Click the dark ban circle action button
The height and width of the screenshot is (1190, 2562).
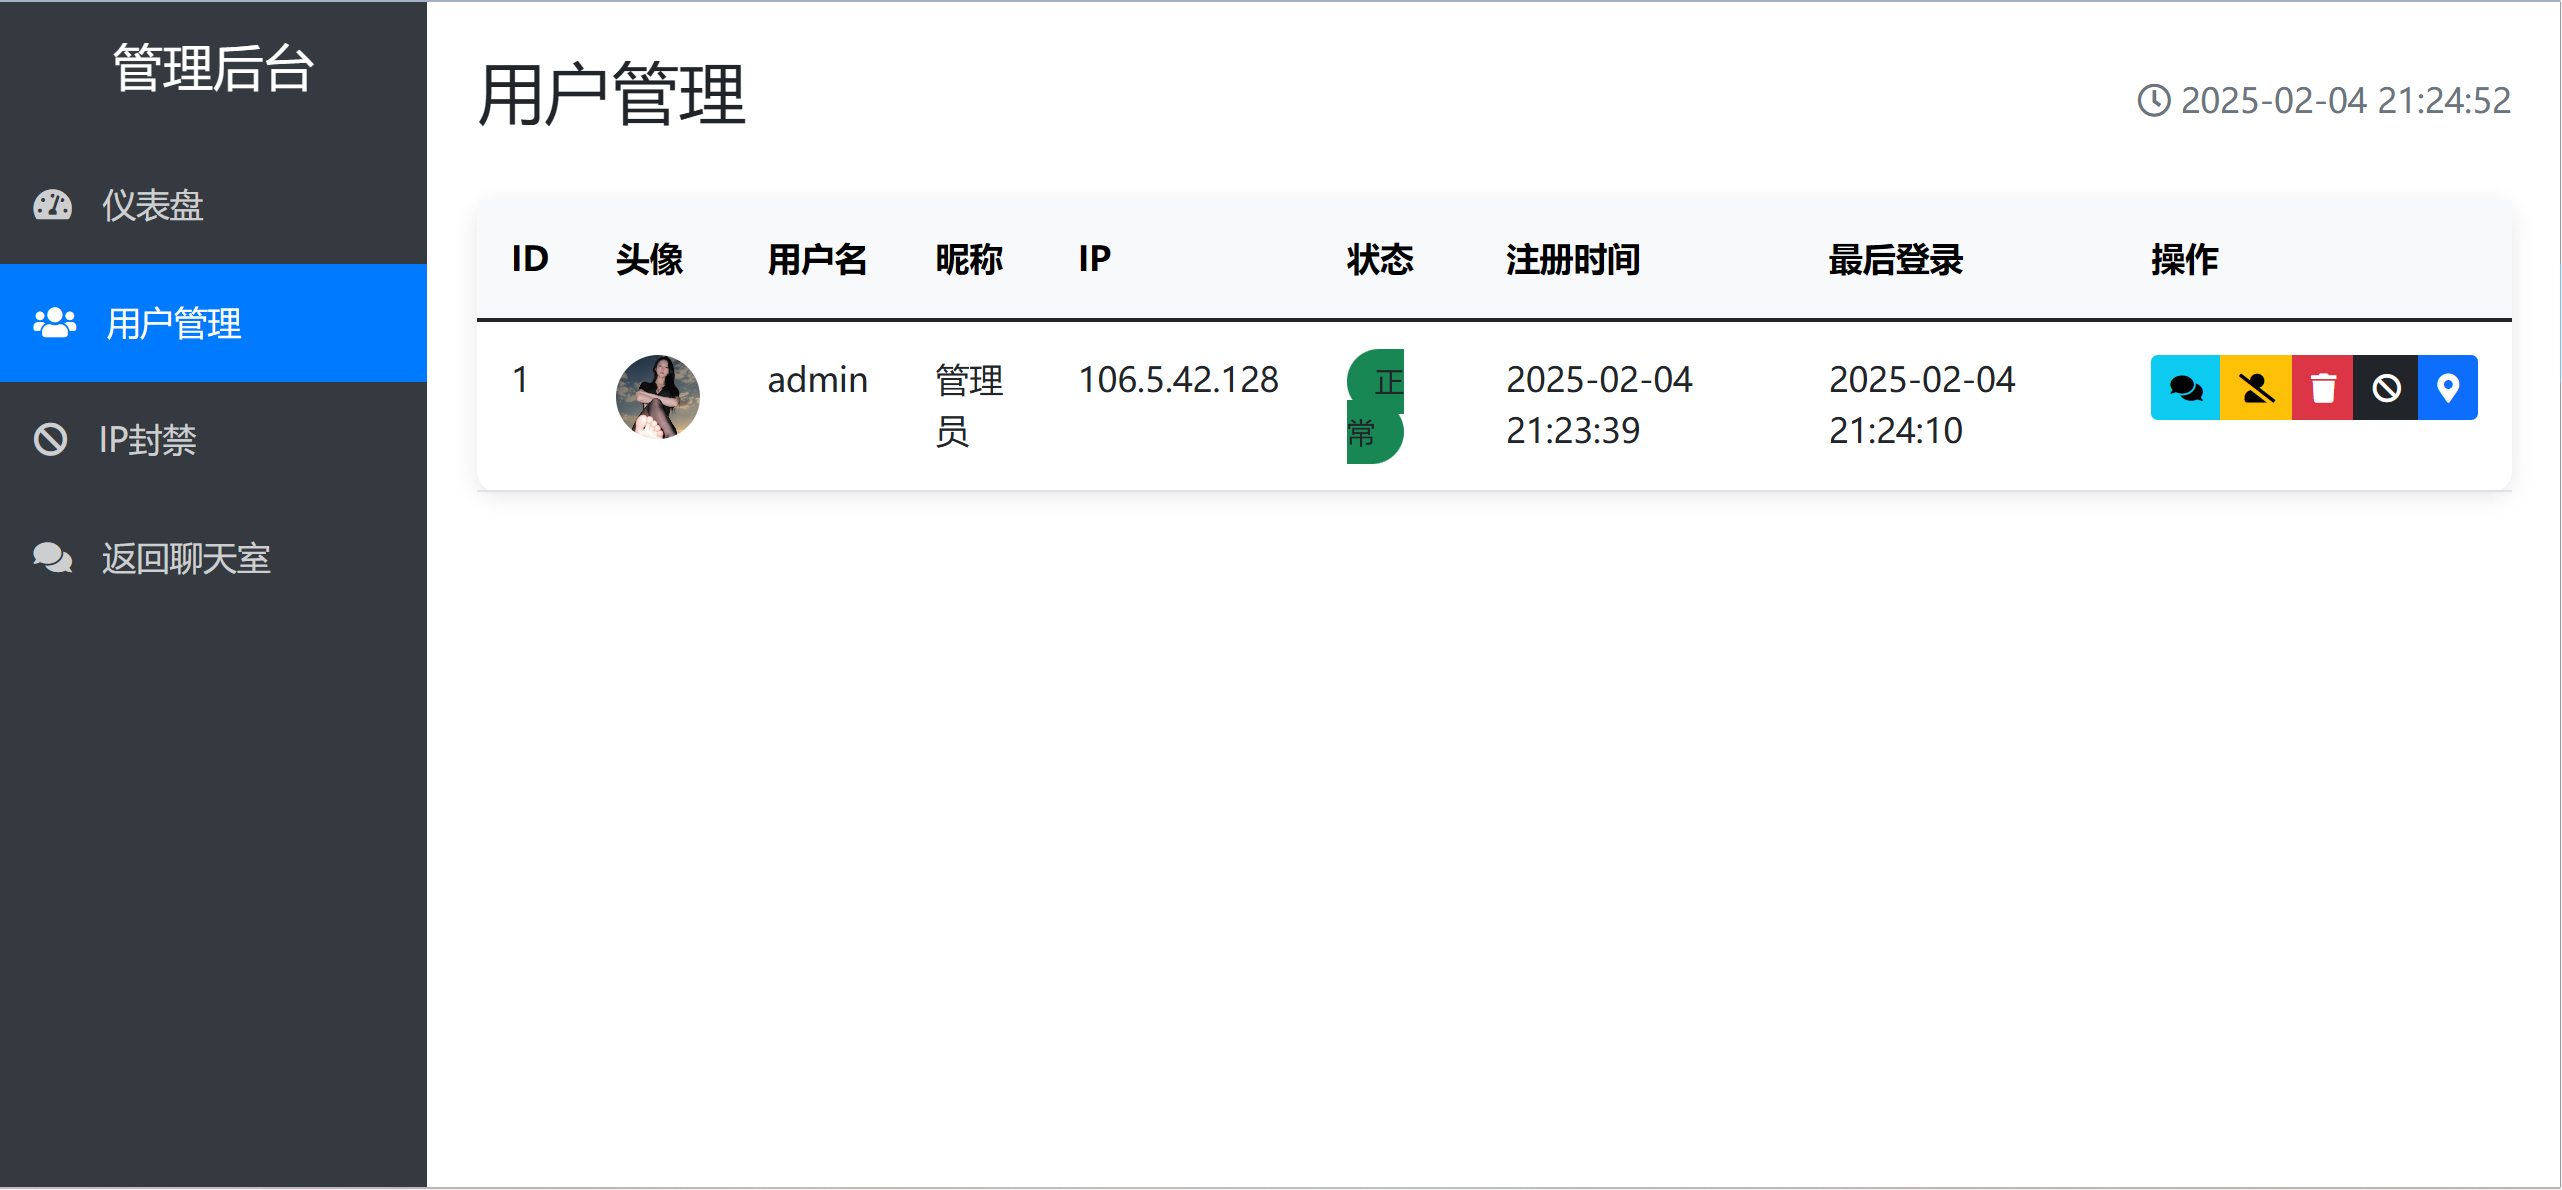(x=2386, y=388)
